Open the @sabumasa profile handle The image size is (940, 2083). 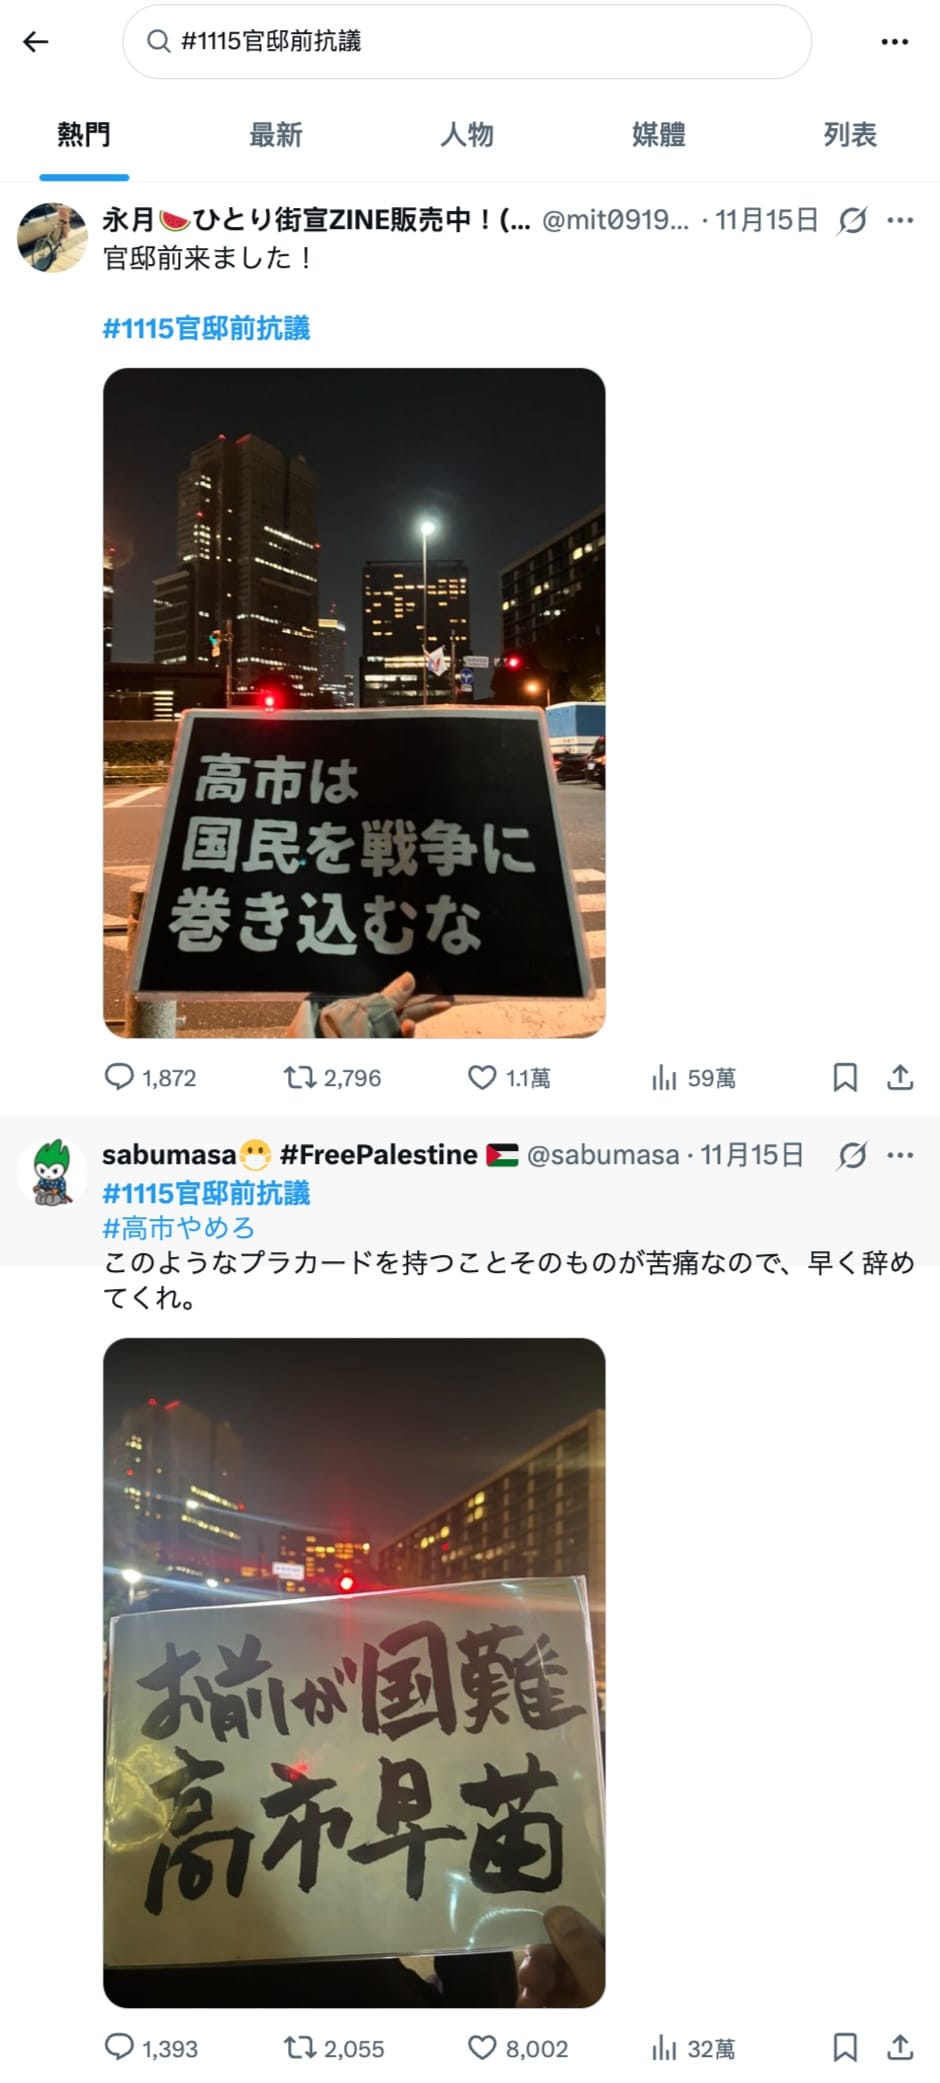(602, 1155)
